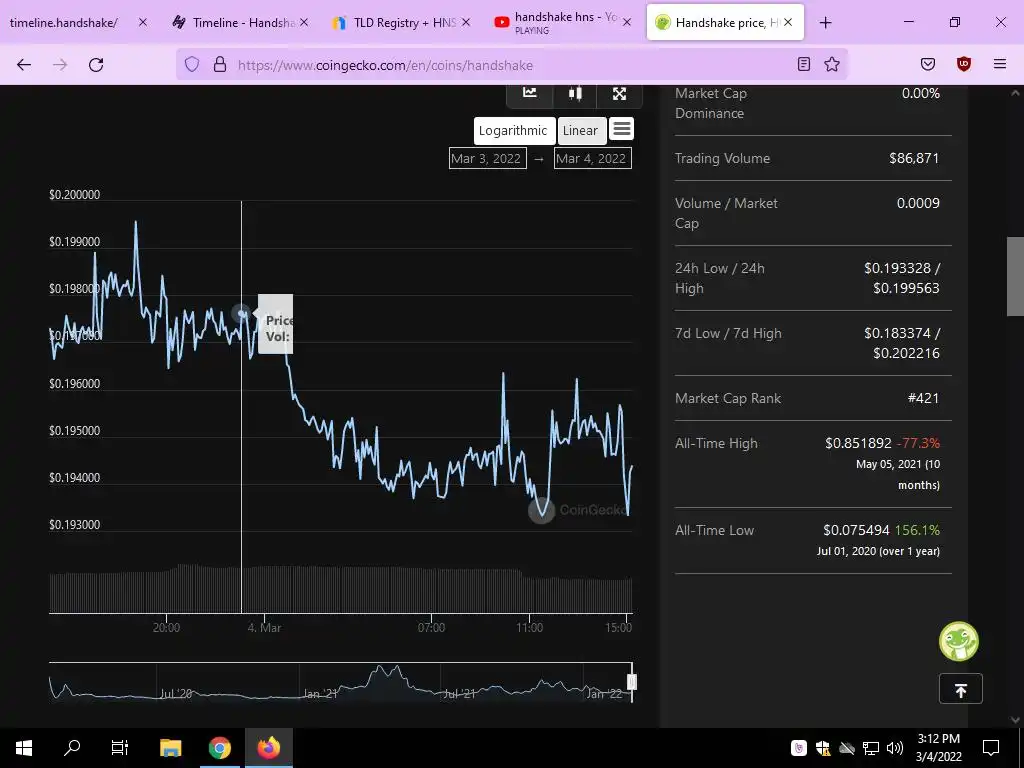Viewport: 1024px width, 768px height.
Task: Click the range navigator right handle
Action: tap(632, 682)
